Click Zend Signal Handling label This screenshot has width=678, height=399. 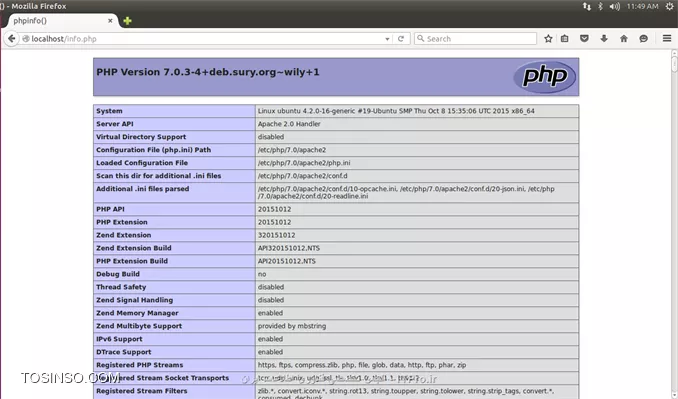134,300
